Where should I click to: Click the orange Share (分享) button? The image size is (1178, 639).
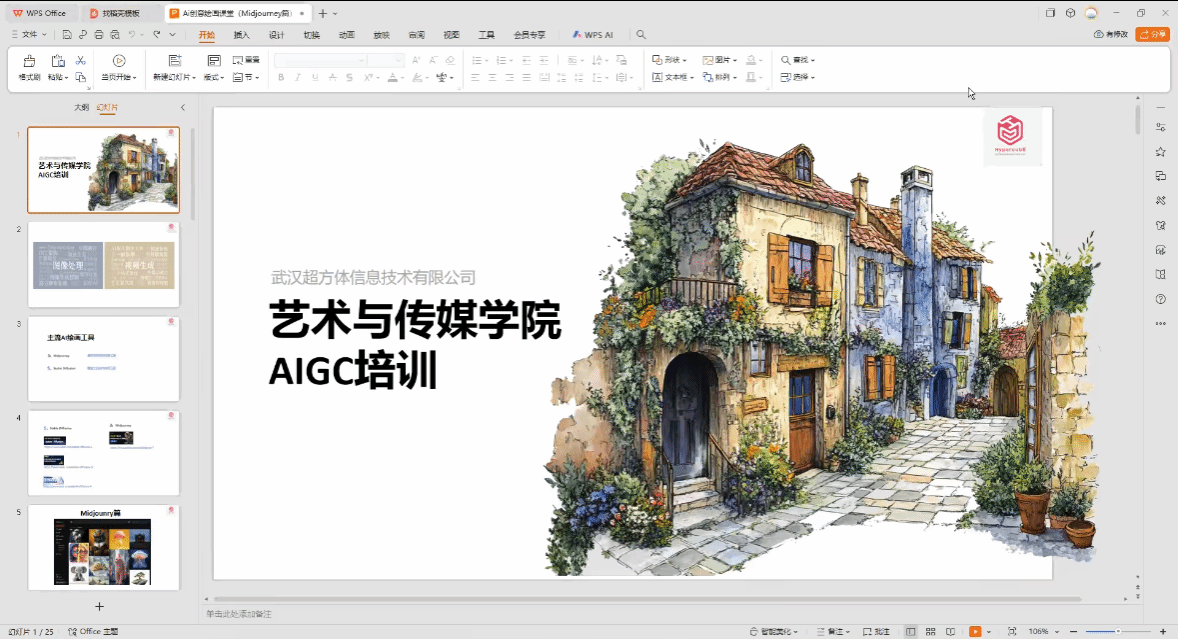(x=1152, y=34)
